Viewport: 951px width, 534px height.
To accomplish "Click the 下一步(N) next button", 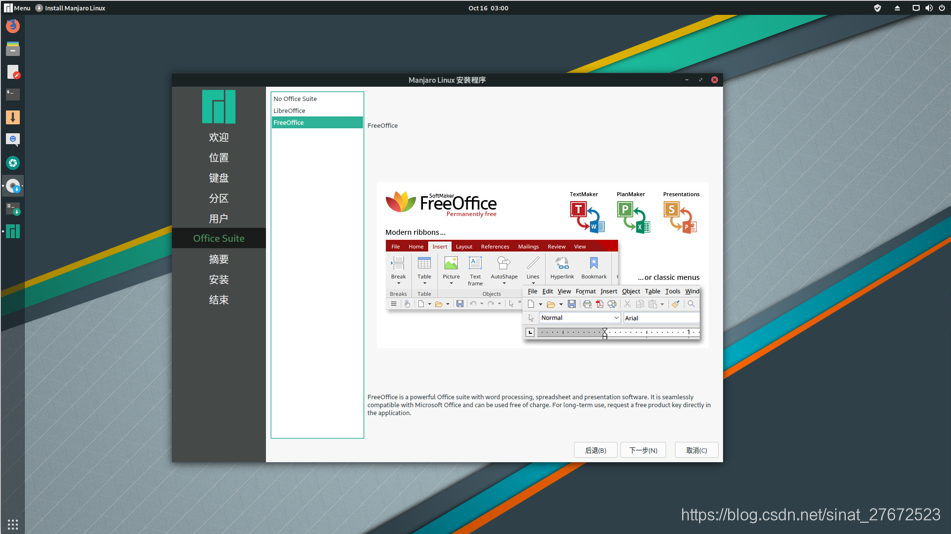I will tap(643, 450).
